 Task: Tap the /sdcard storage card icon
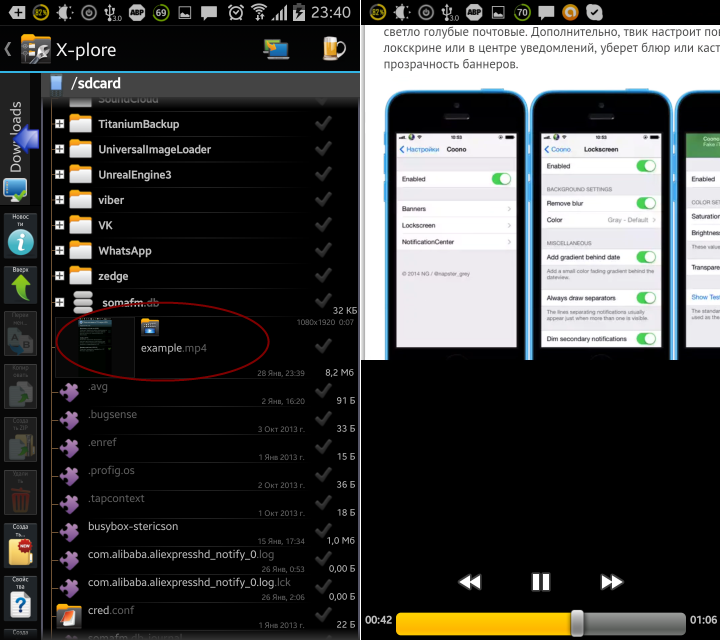[56, 83]
